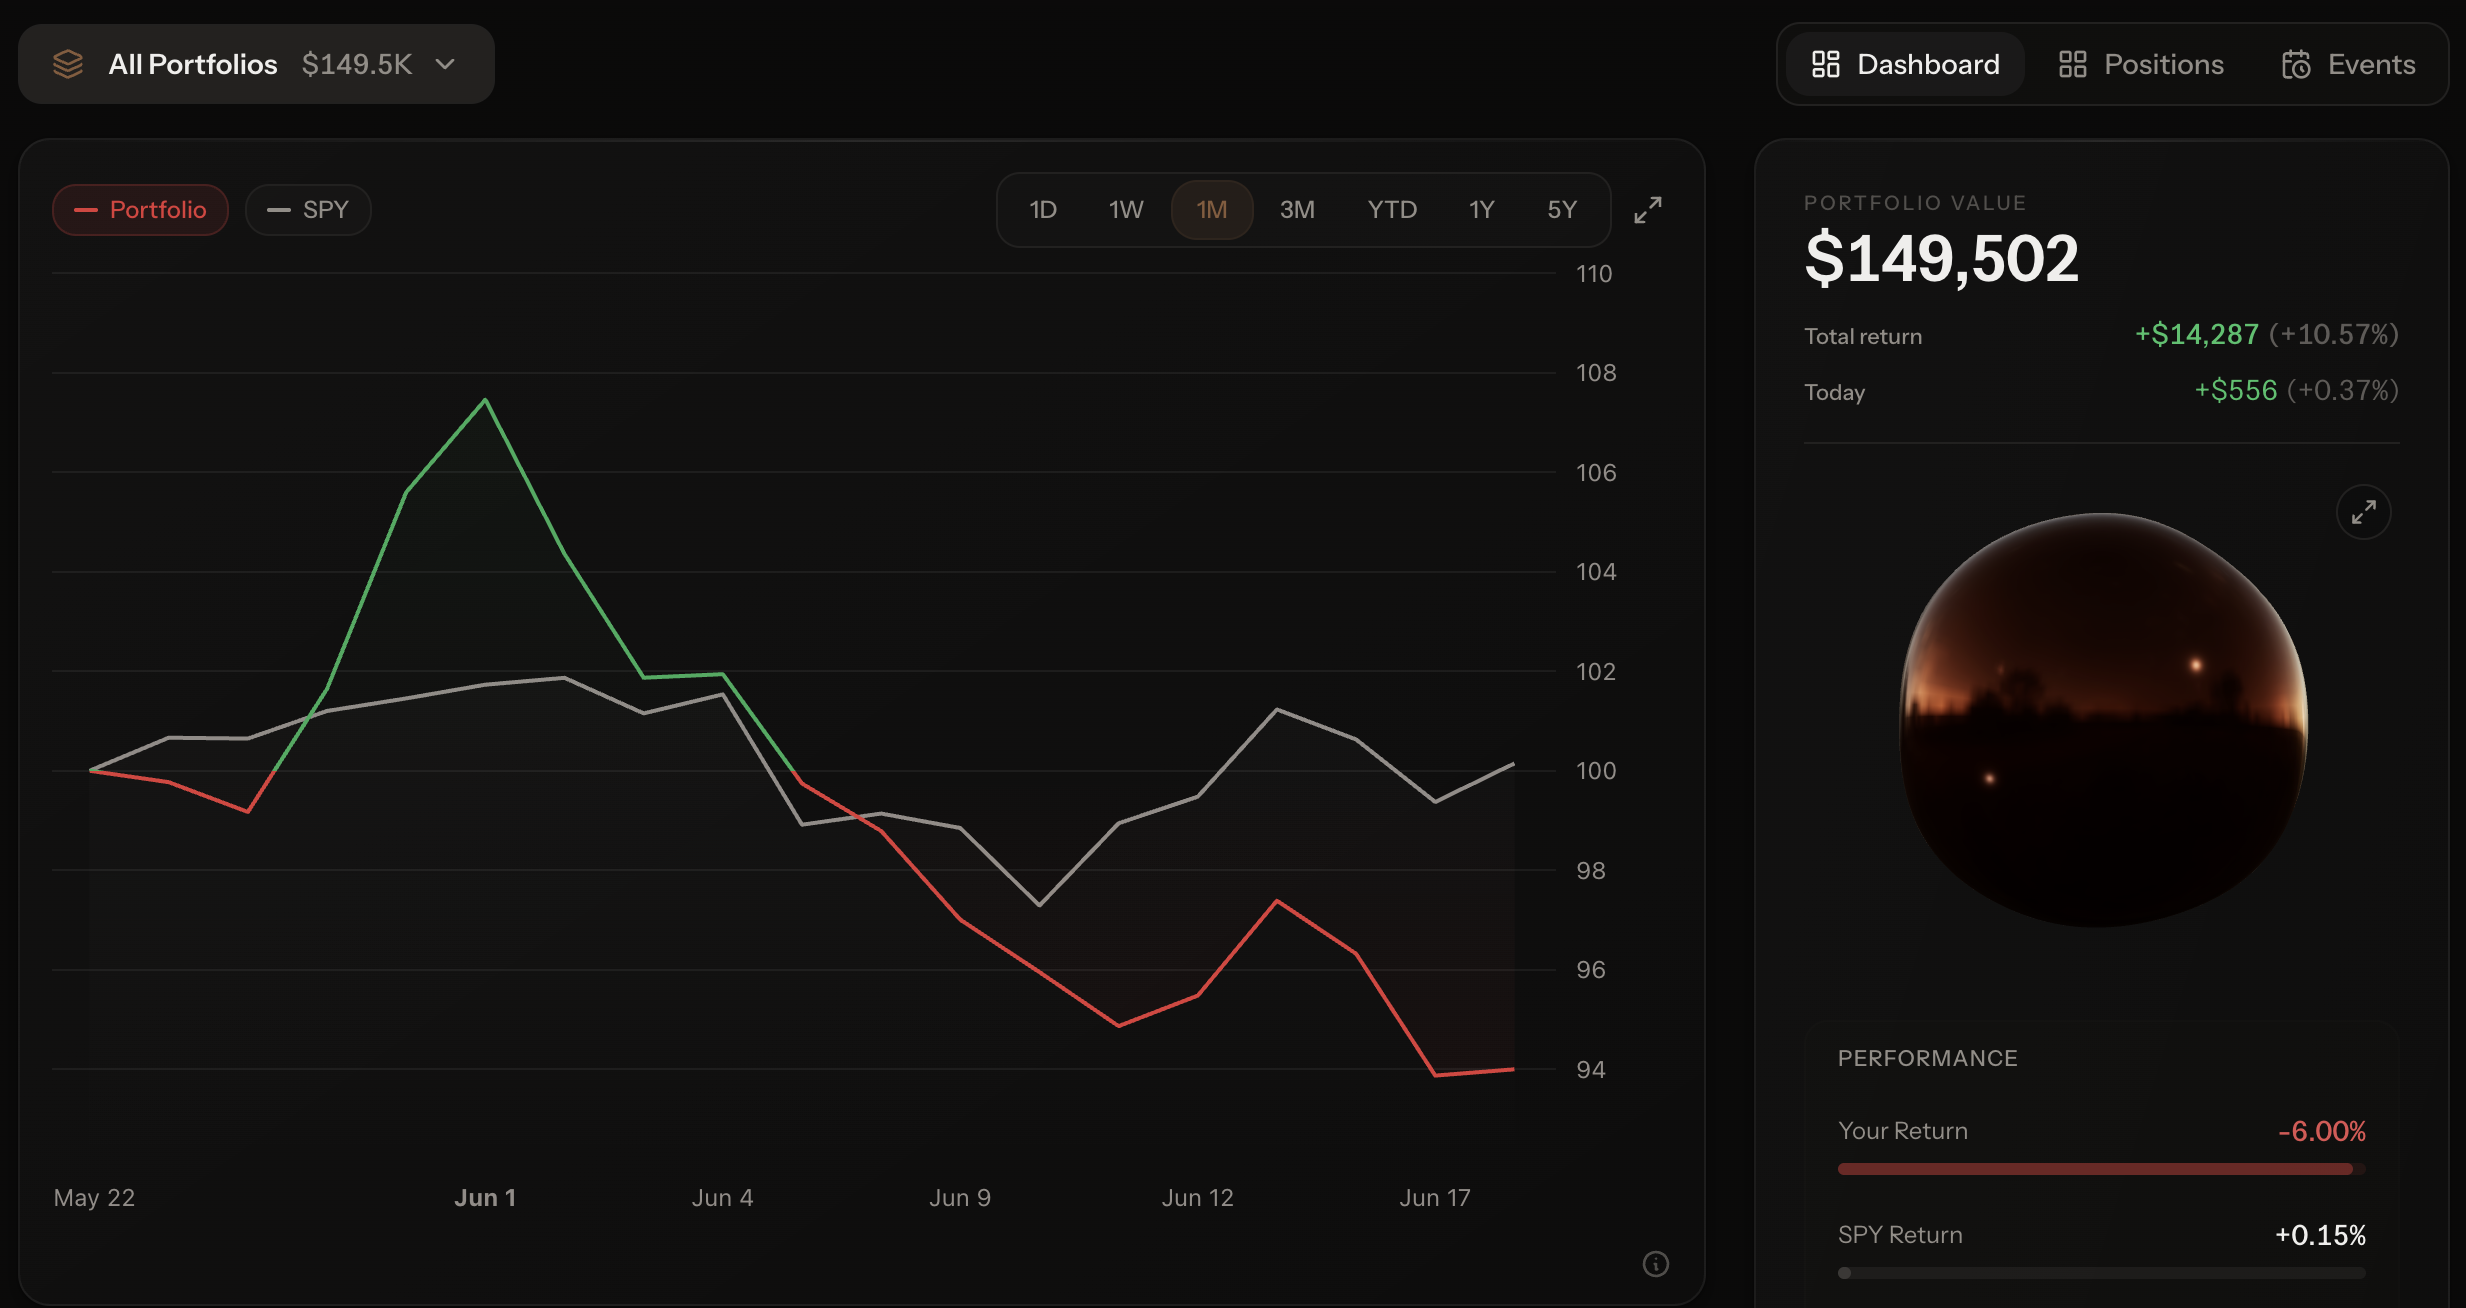Click the All Portfolios stack icon

click(68, 64)
